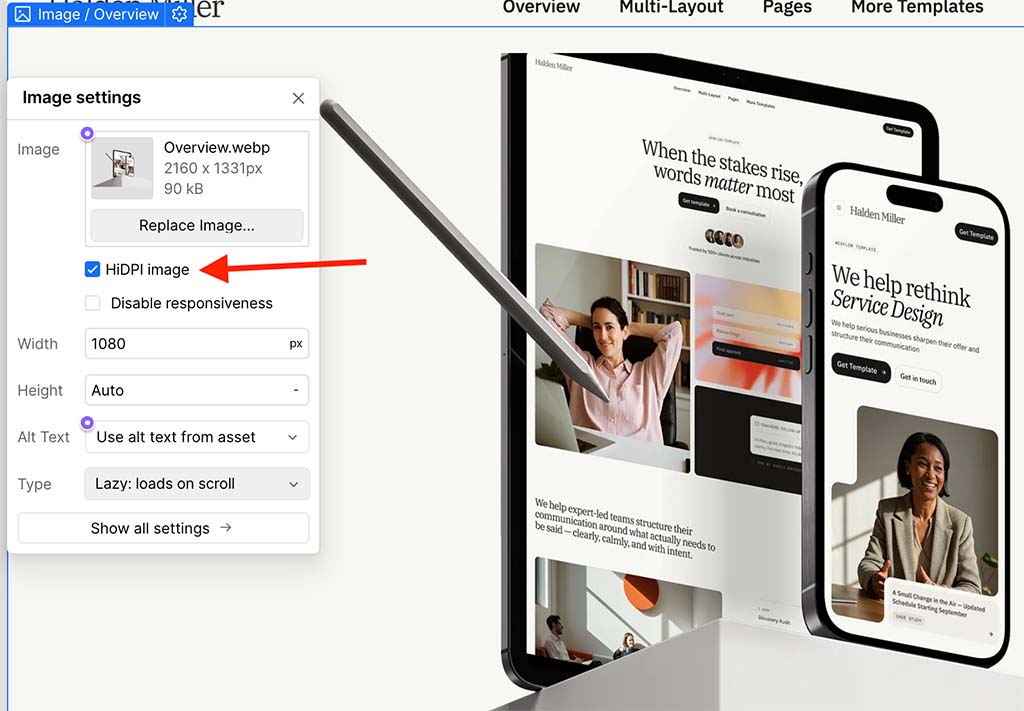Open the Overview nav link

pos(541,7)
